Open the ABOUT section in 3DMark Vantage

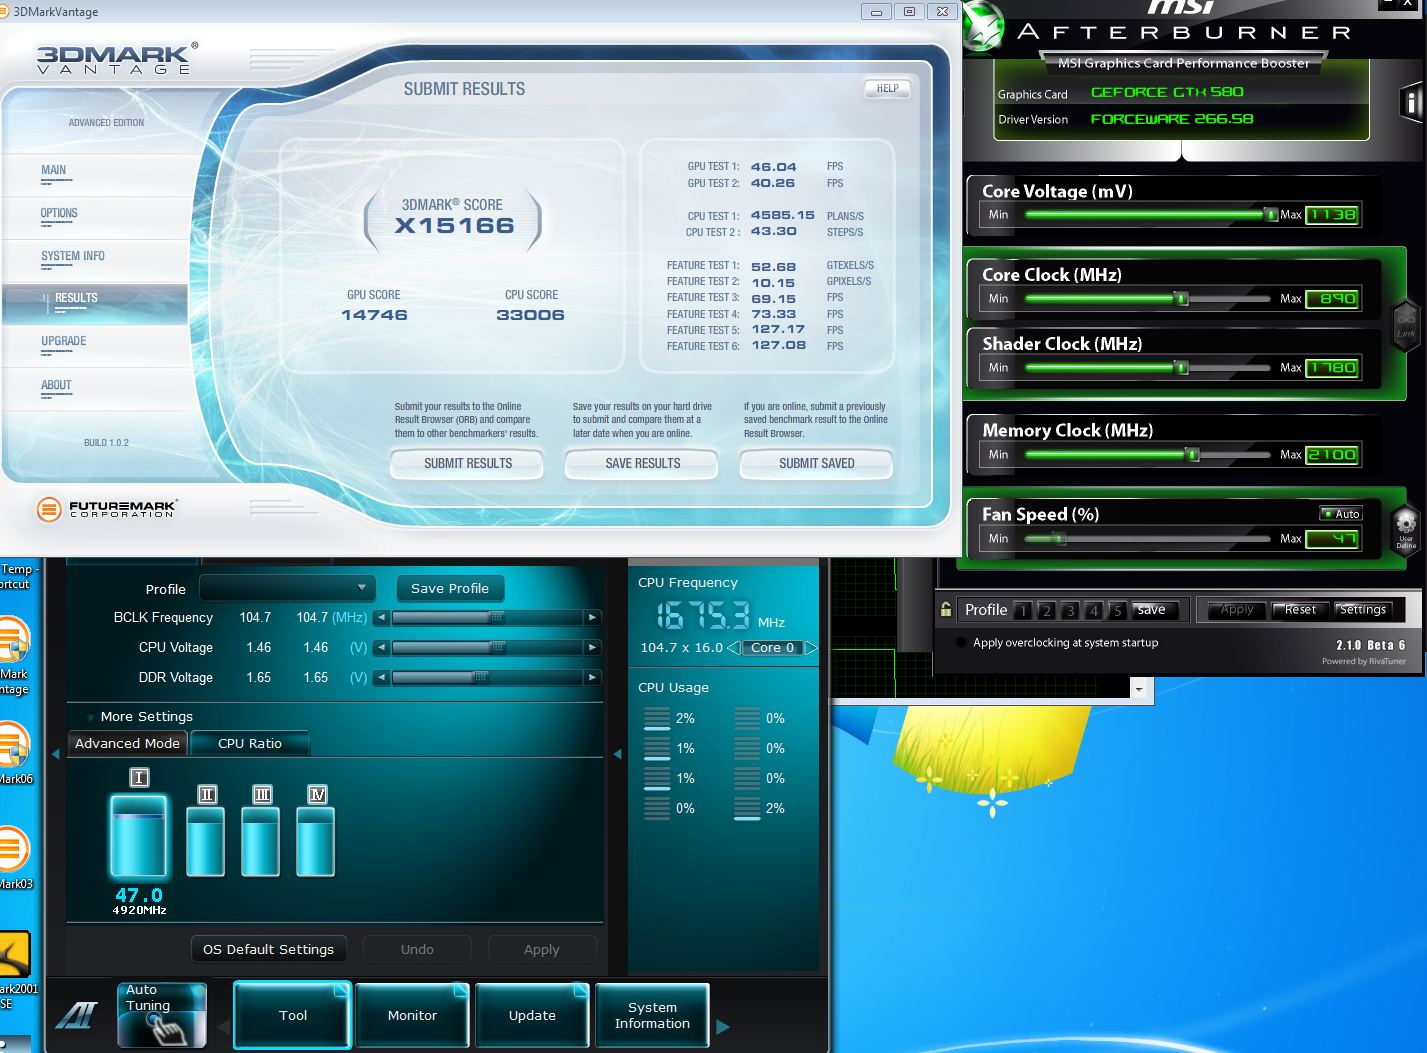point(56,385)
